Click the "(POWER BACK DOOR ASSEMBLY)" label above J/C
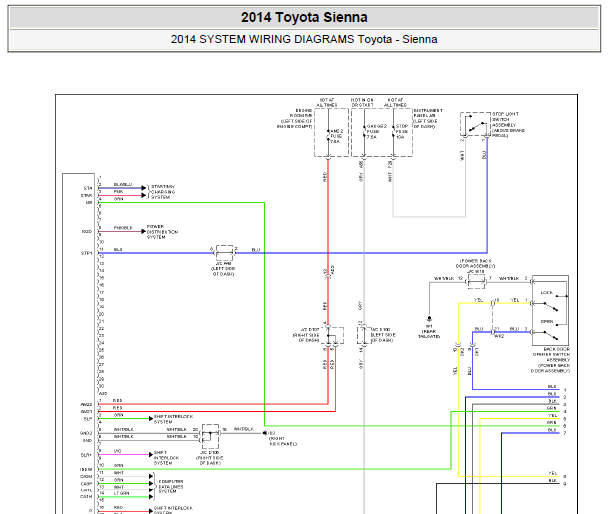This screenshot has width=608, height=514. tap(475, 264)
